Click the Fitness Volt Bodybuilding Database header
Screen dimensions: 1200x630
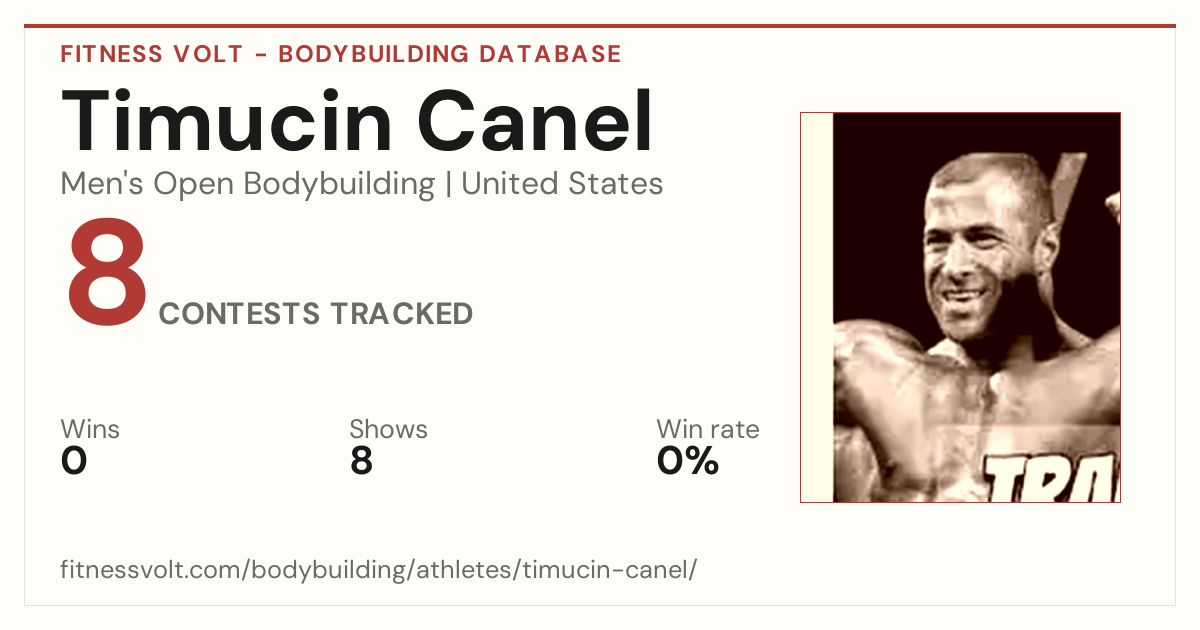341,54
